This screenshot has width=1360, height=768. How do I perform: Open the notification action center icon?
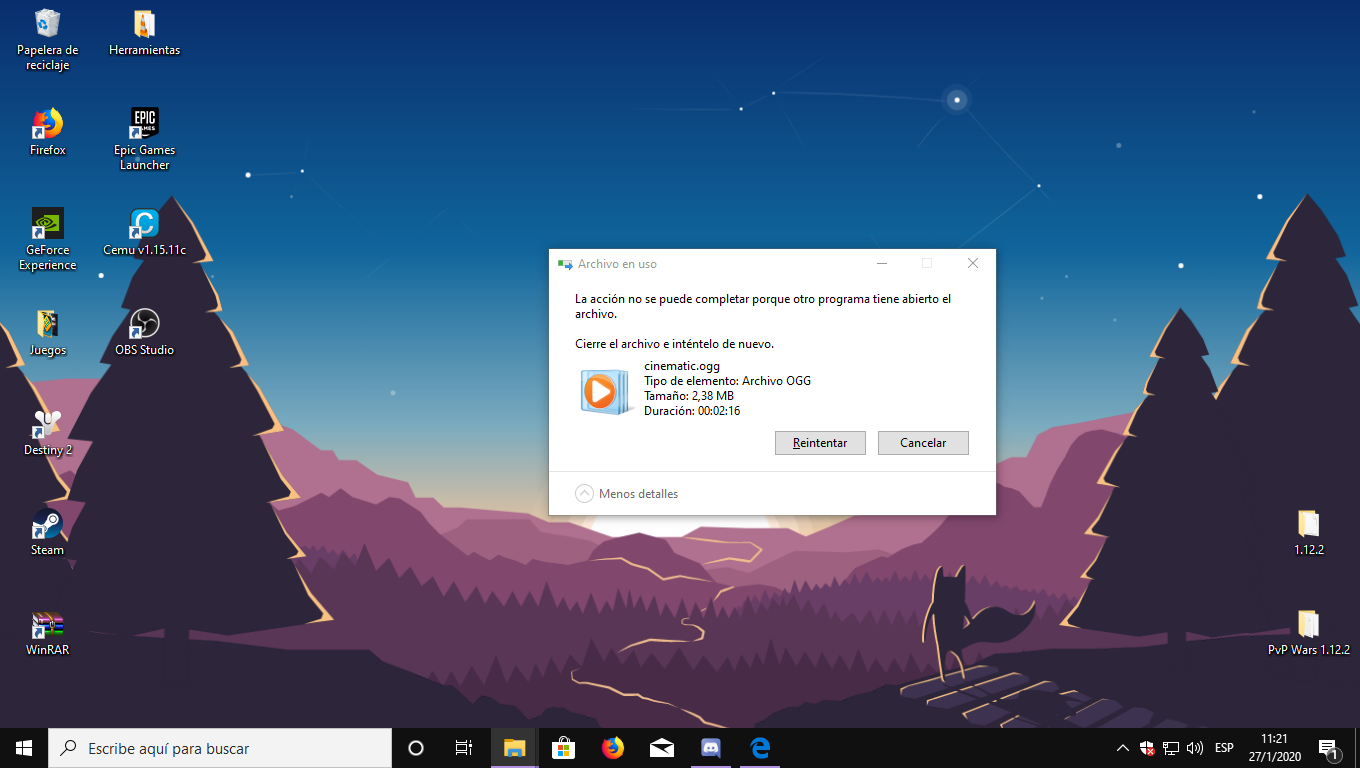click(1329, 748)
